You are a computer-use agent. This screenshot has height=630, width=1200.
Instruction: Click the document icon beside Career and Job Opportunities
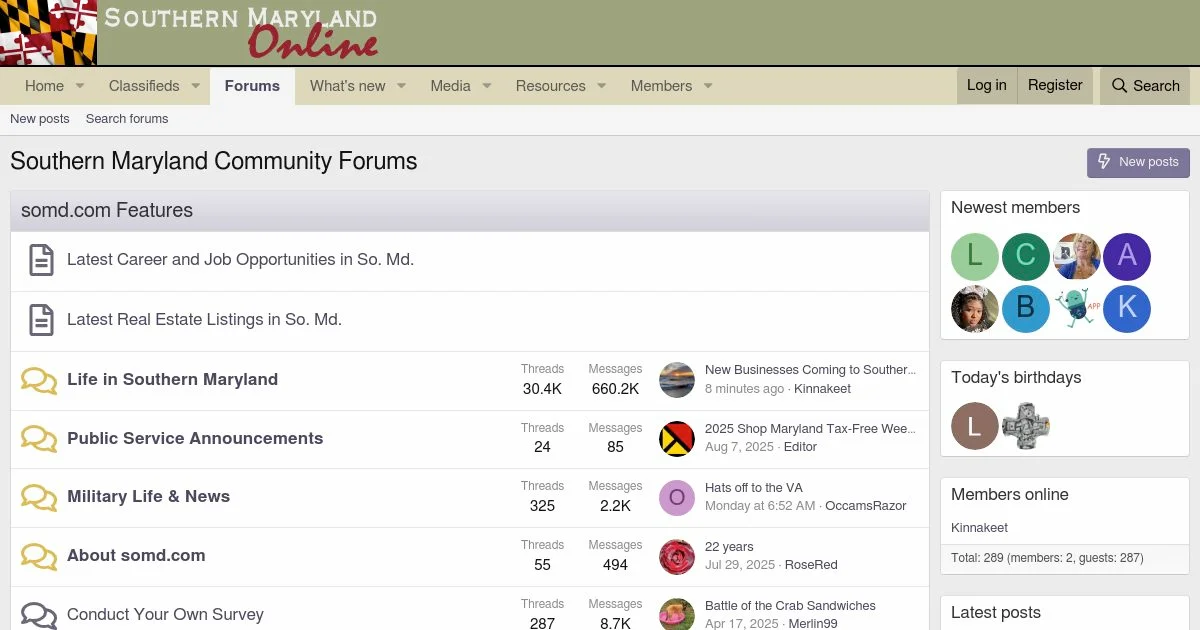click(41, 260)
